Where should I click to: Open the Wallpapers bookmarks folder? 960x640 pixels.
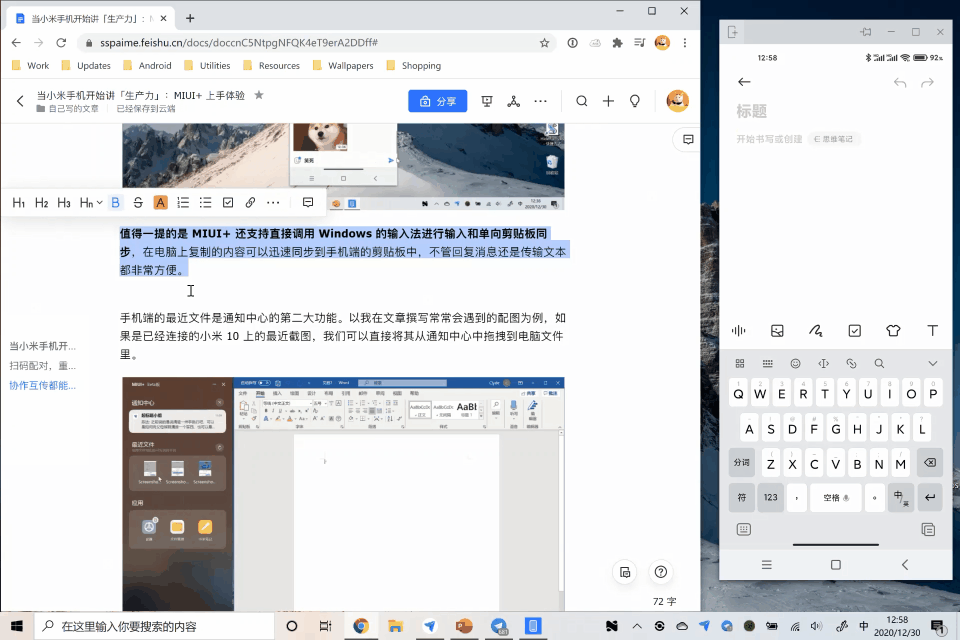(343, 66)
